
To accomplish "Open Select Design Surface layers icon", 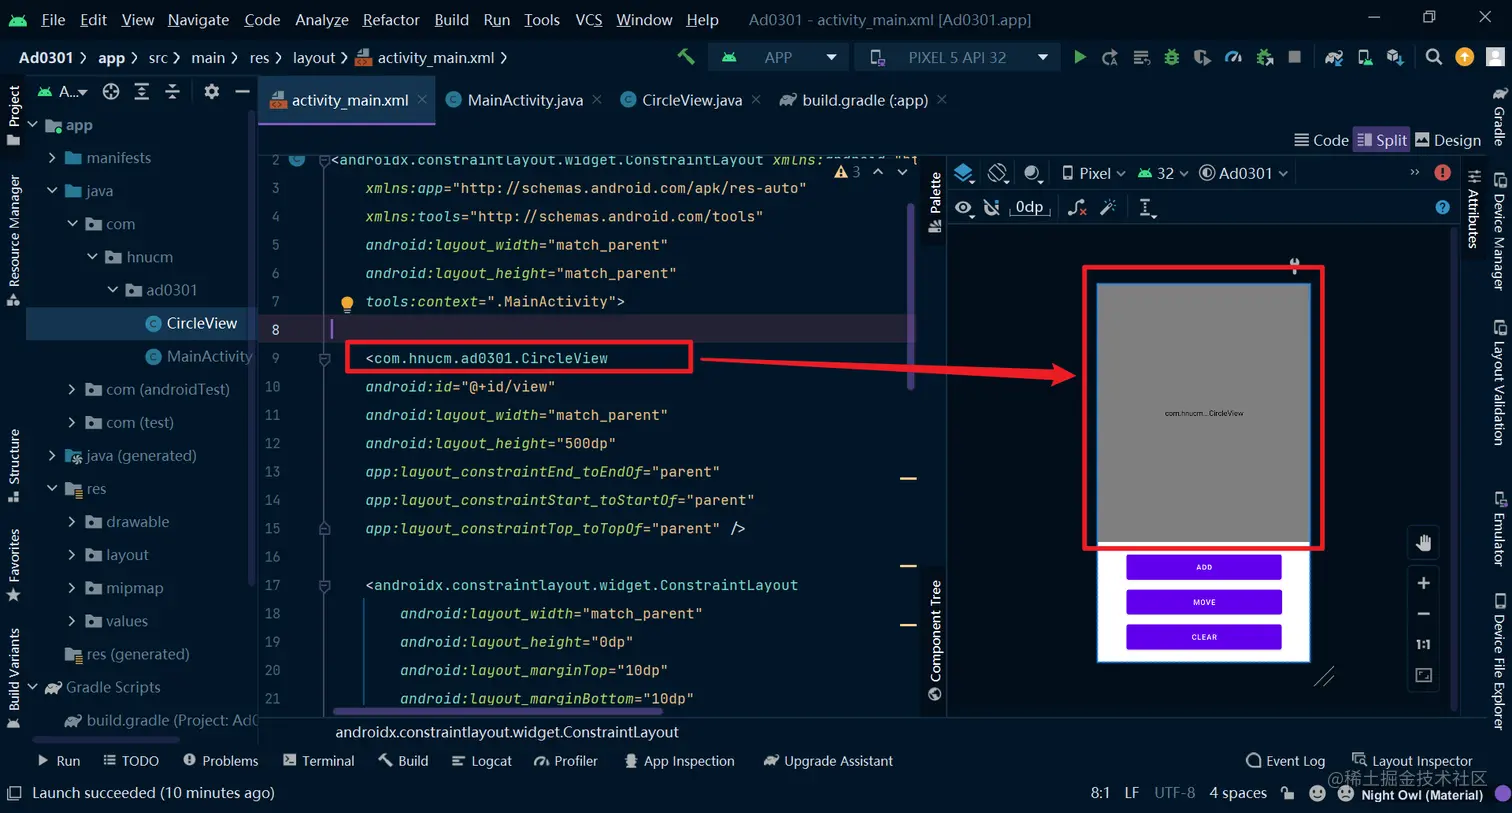I will pos(963,173).
